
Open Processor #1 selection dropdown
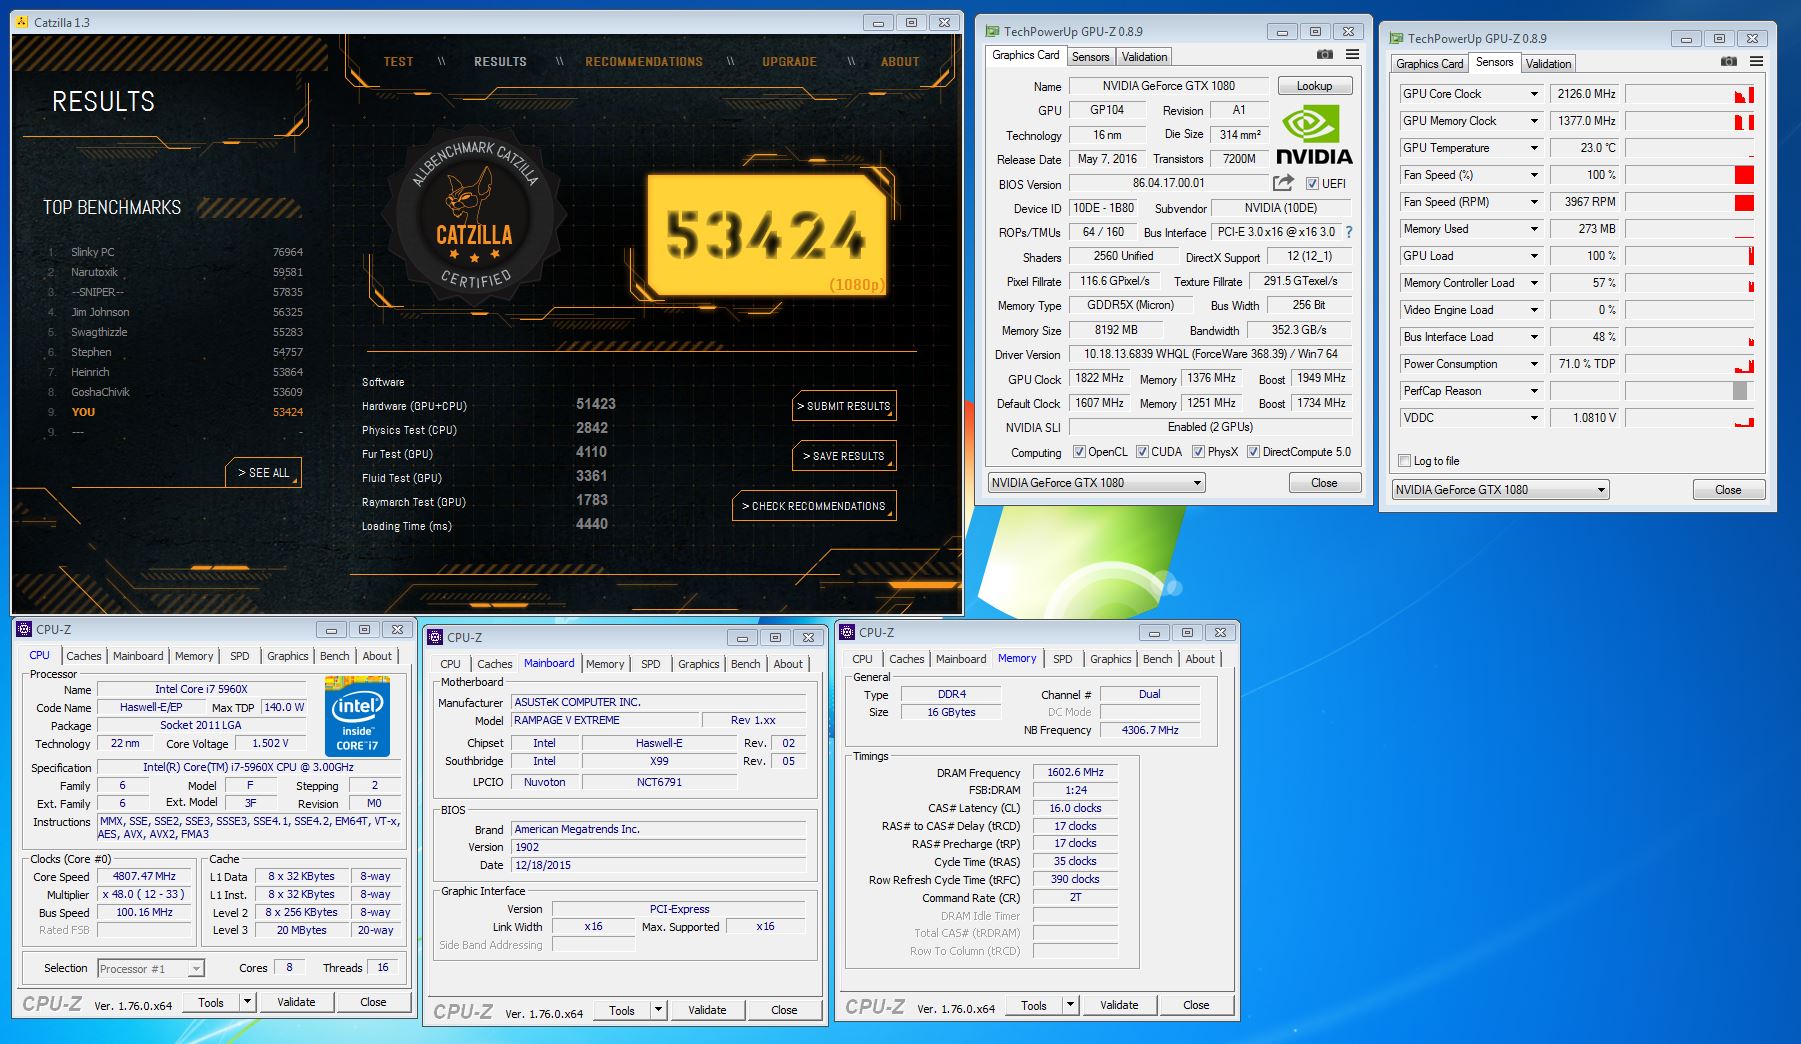point(151,968)
